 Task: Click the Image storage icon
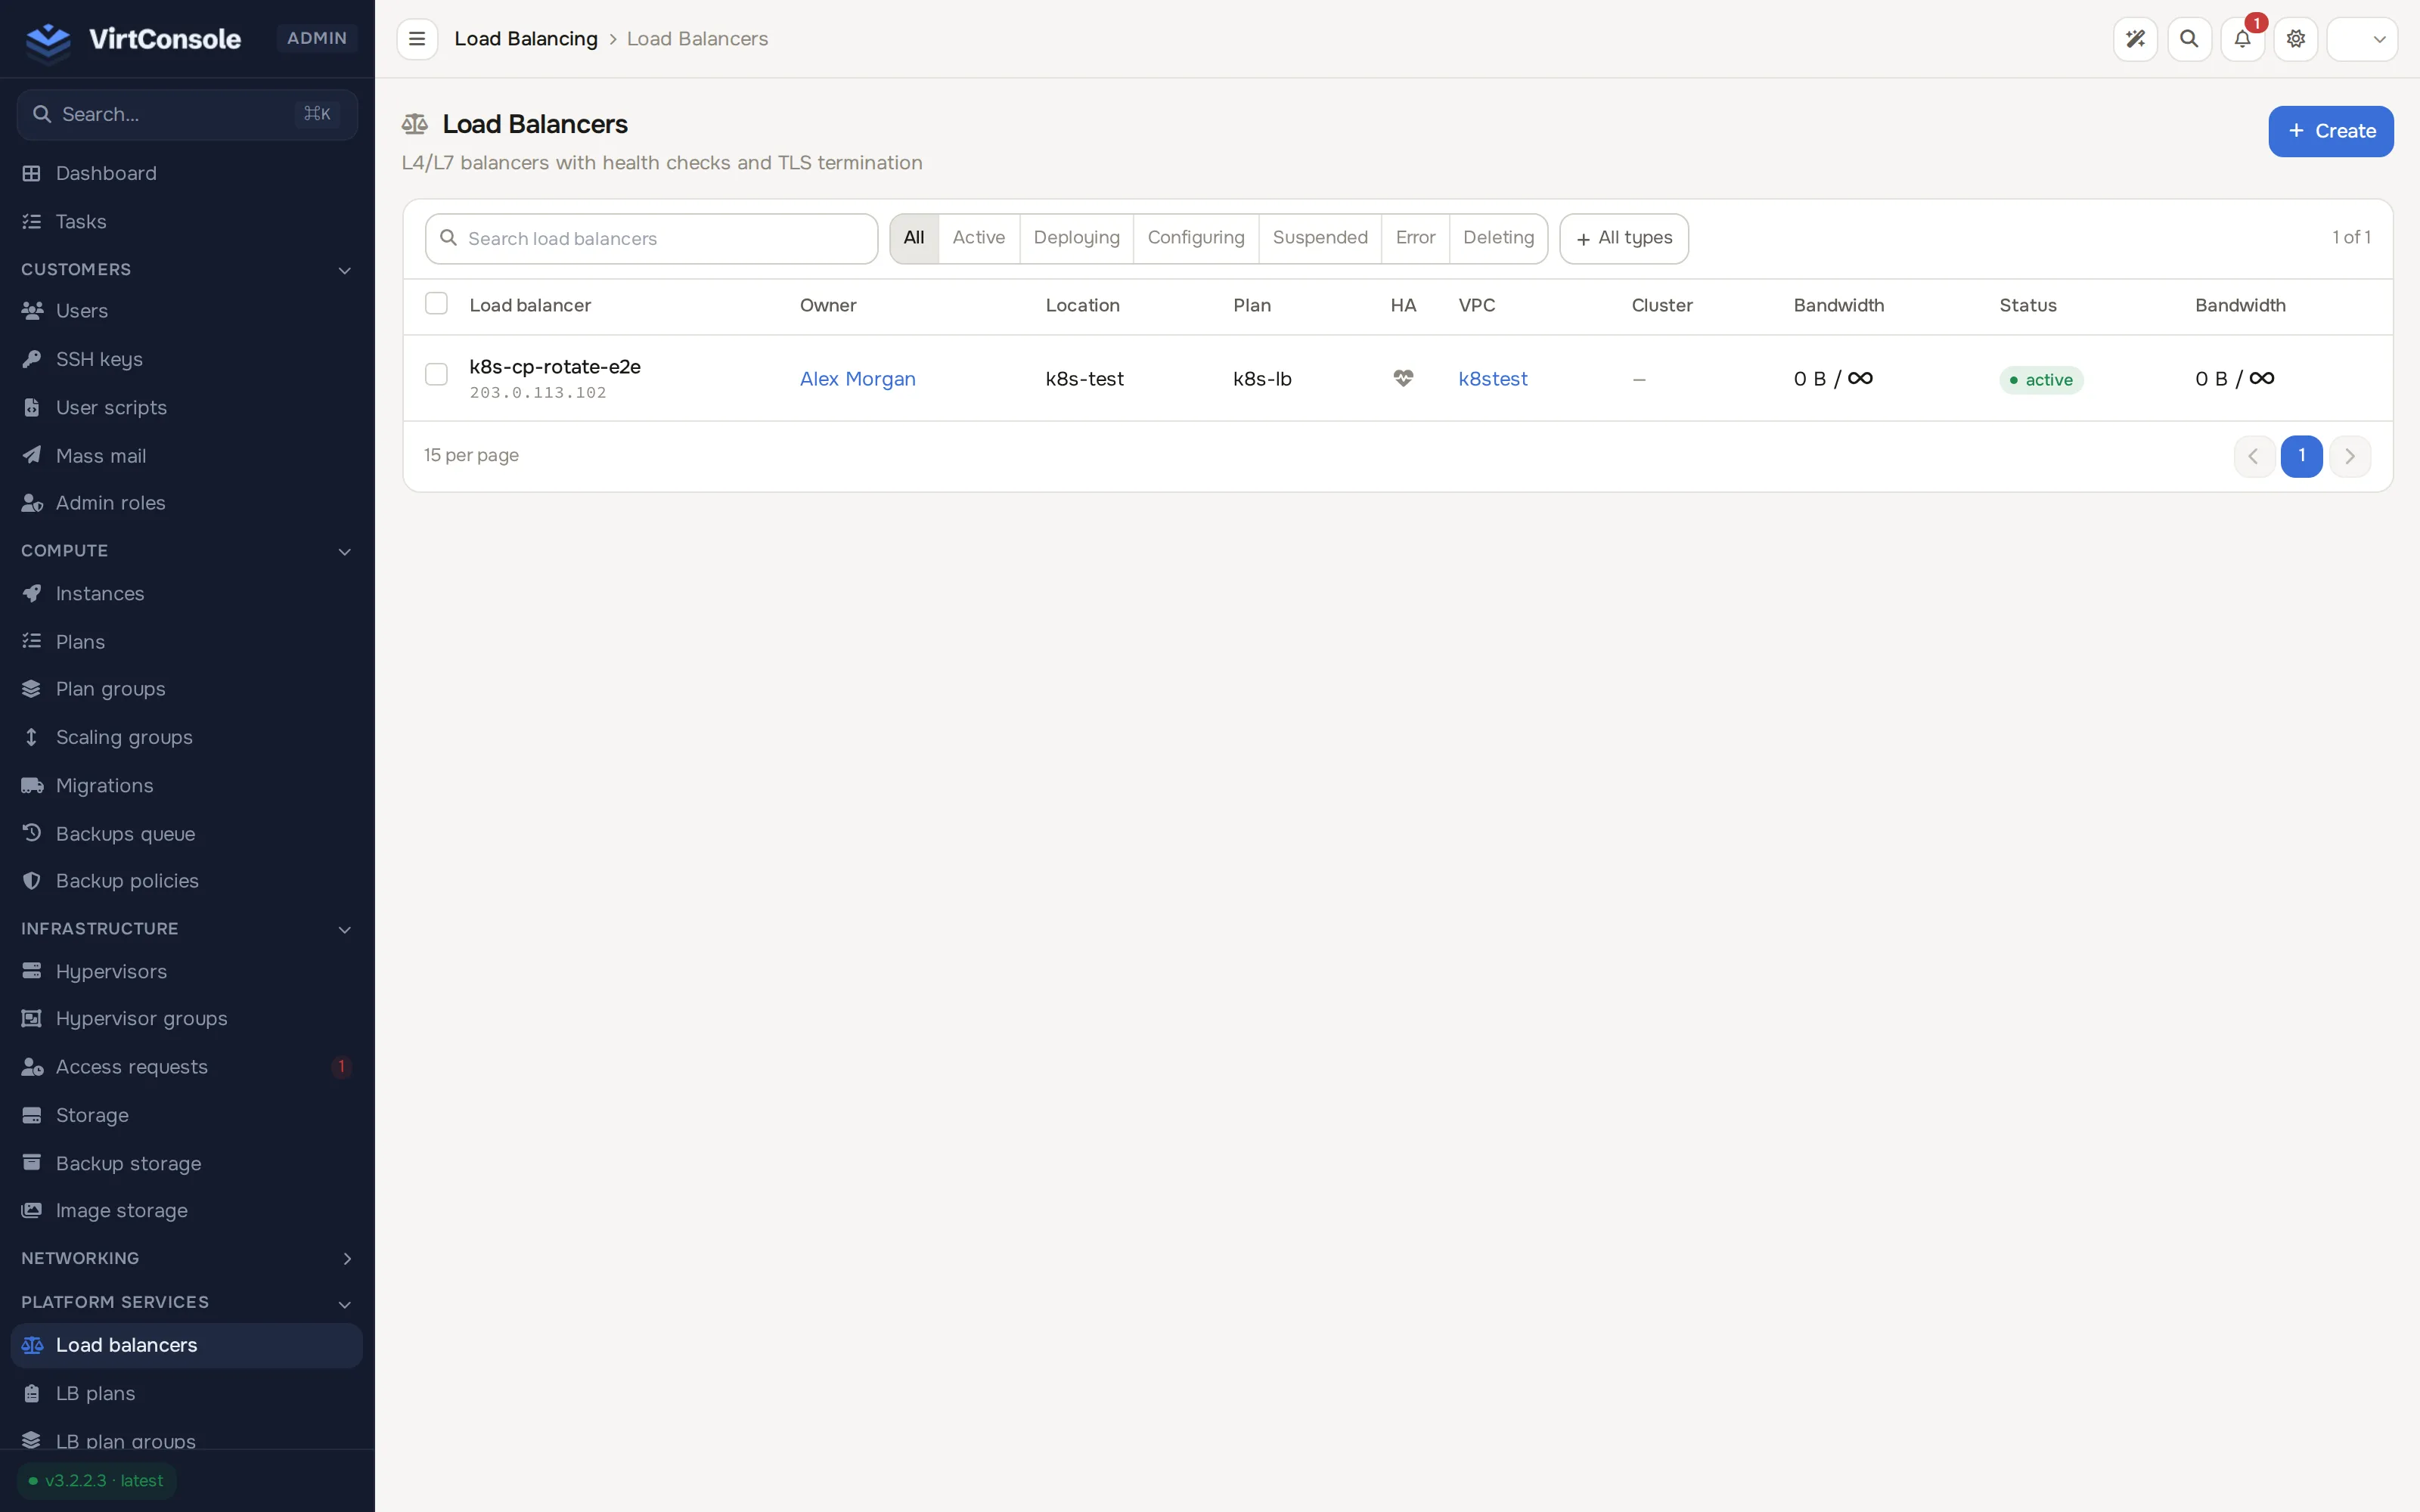pos(32,1210)
